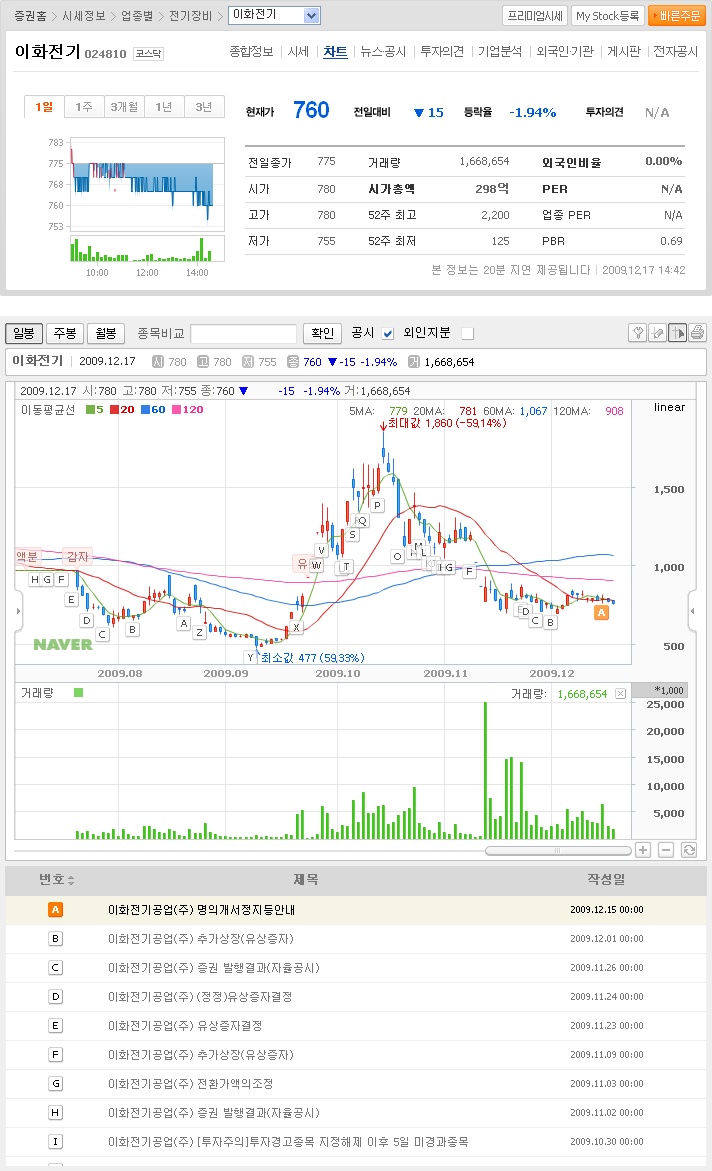Select the pencil drawing tool icon
Viewport: 712px width, 1171px height.
click(657, 333)
